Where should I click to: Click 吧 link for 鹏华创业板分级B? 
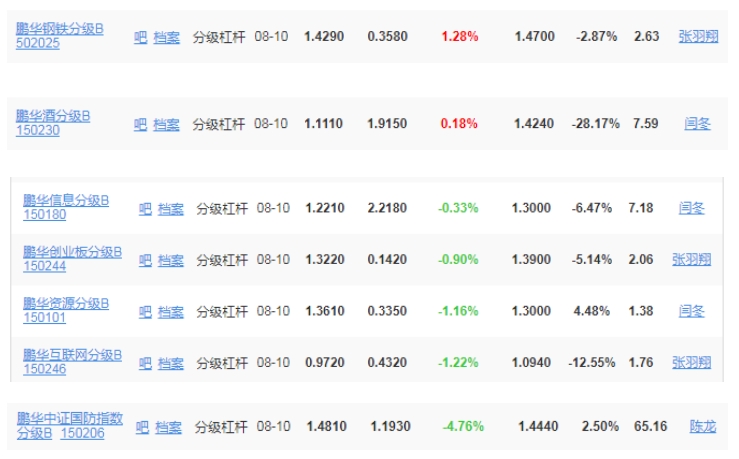pos(145,260)
